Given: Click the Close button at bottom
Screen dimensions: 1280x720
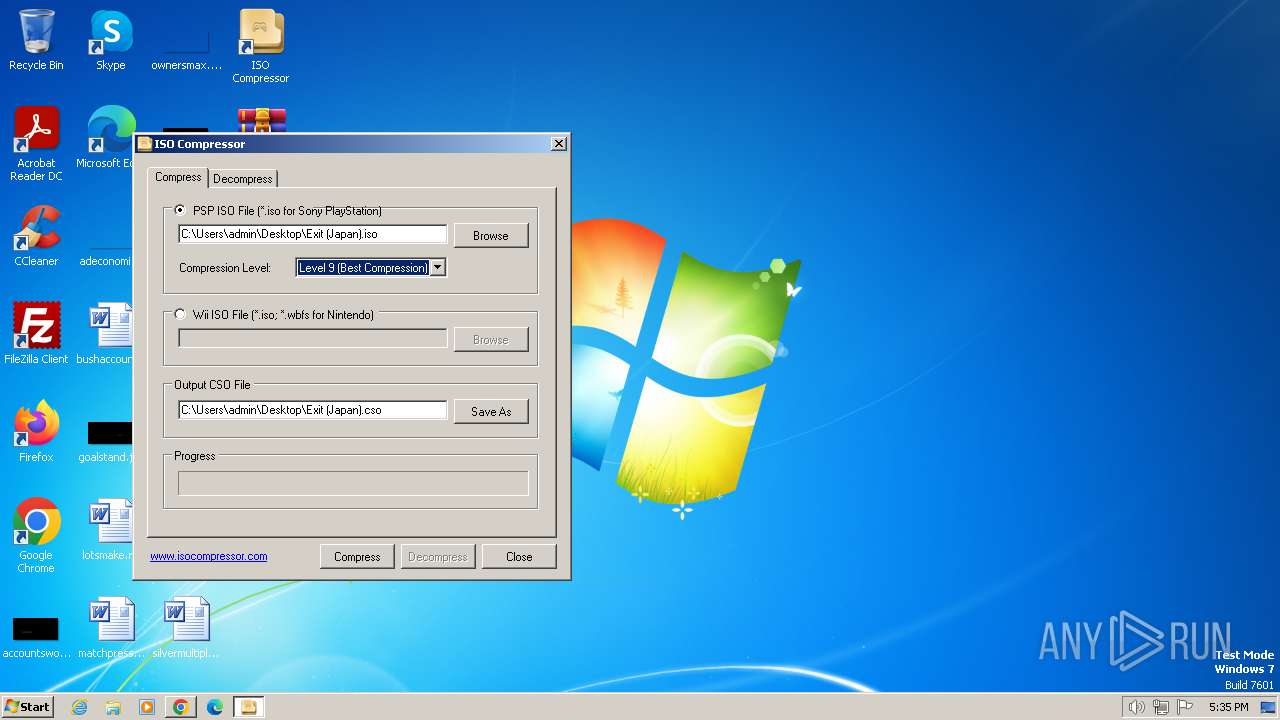Looking at the screenshot, I should pos(519,556).
